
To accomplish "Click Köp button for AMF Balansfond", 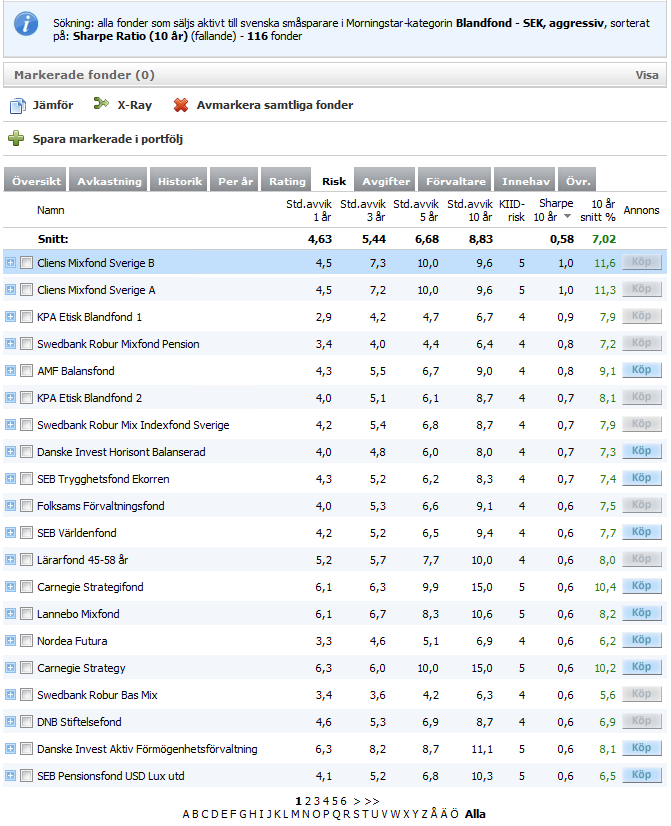I will 642,369.
